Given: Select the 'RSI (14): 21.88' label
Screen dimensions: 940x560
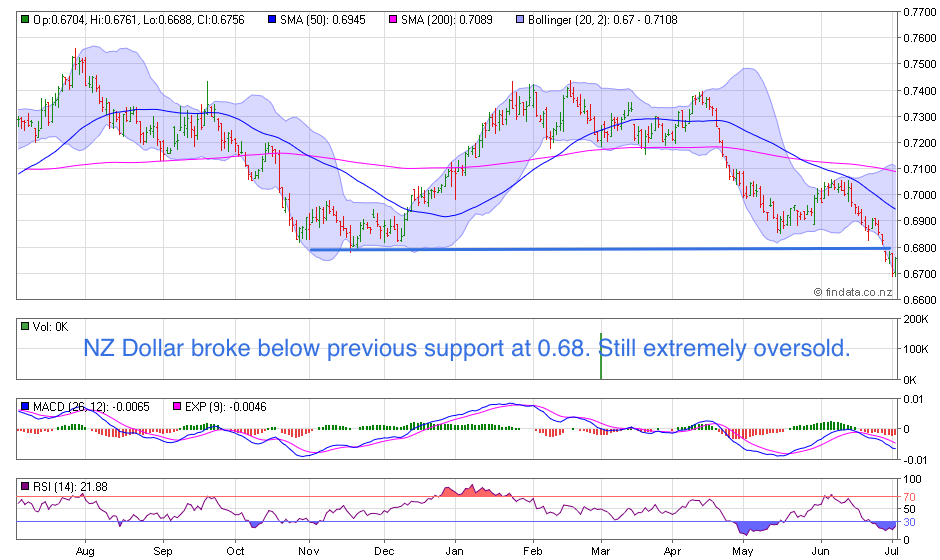Looking at the screenshot, I should [x=70, y=487].
